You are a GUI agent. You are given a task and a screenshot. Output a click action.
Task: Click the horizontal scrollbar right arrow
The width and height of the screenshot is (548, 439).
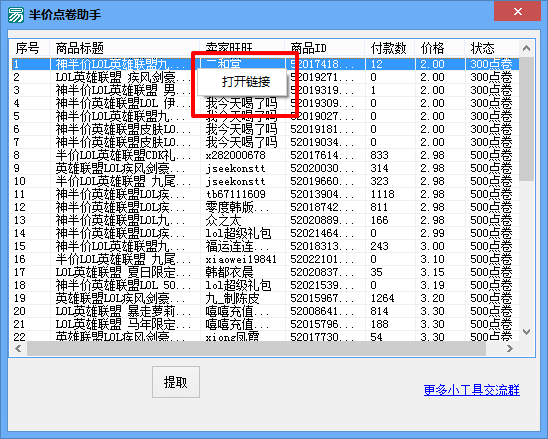[x=510, y=348]
